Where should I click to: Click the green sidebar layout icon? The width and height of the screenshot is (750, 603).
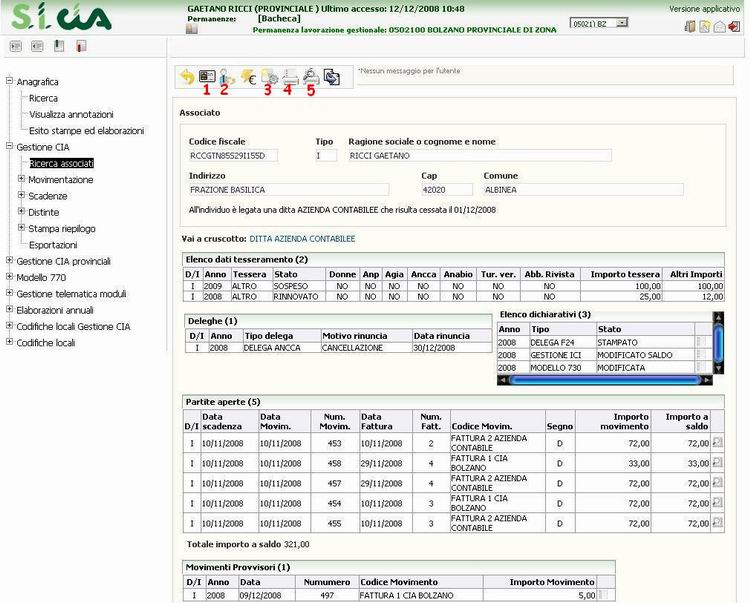click(x=59, y=46)
